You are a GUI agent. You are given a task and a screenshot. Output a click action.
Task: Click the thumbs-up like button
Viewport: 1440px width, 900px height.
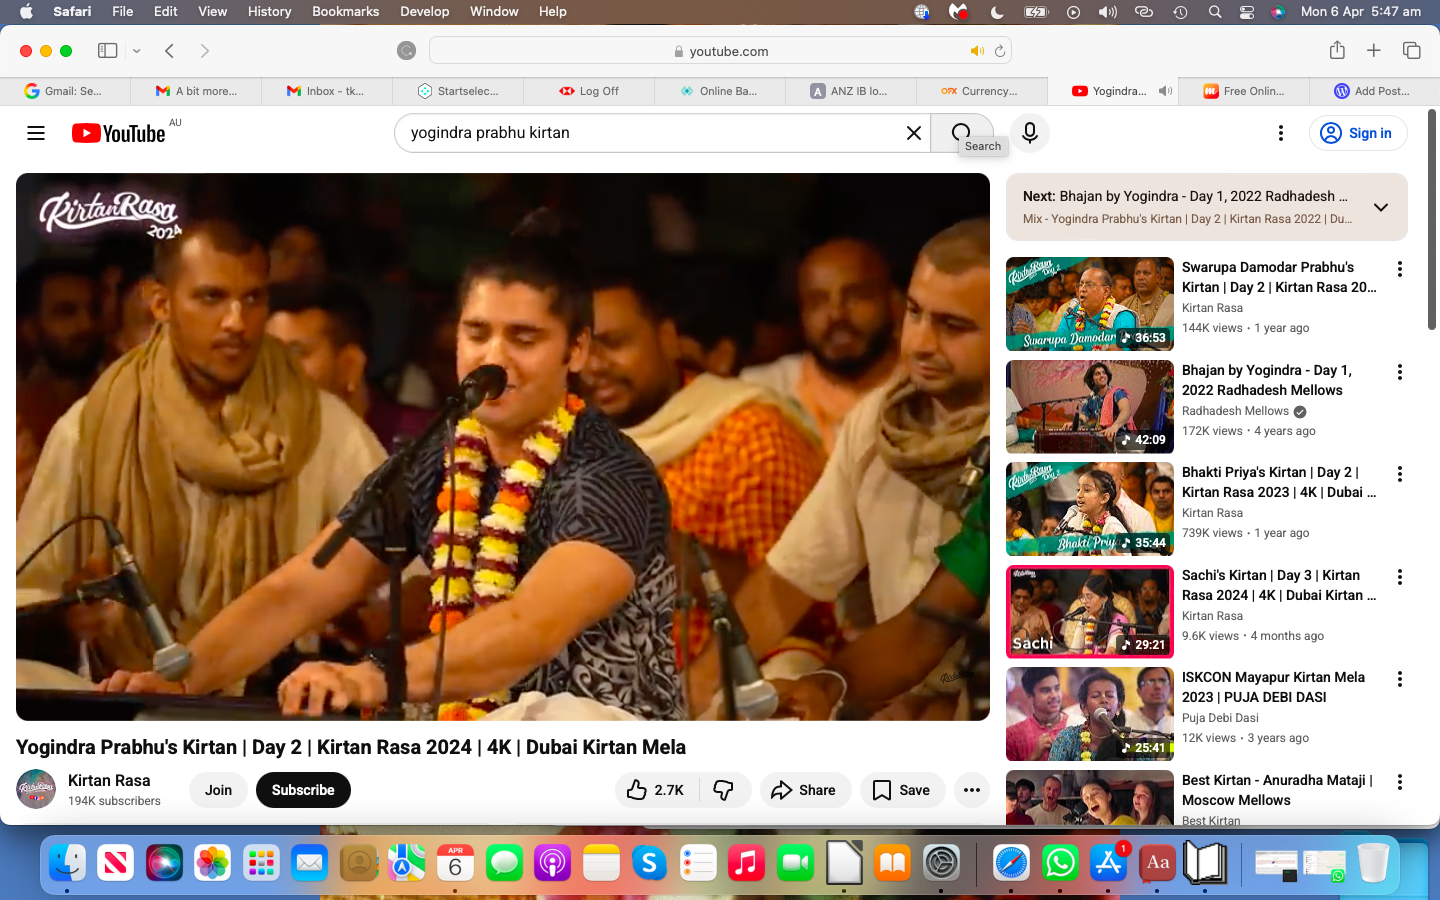656,790
